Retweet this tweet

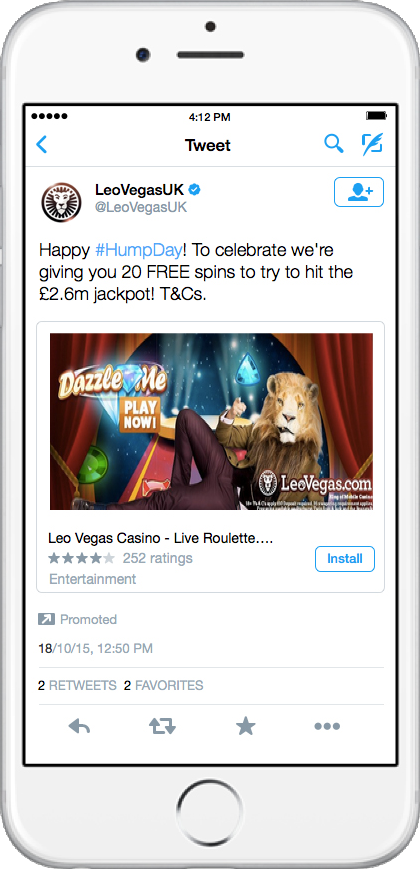(162, 725)
